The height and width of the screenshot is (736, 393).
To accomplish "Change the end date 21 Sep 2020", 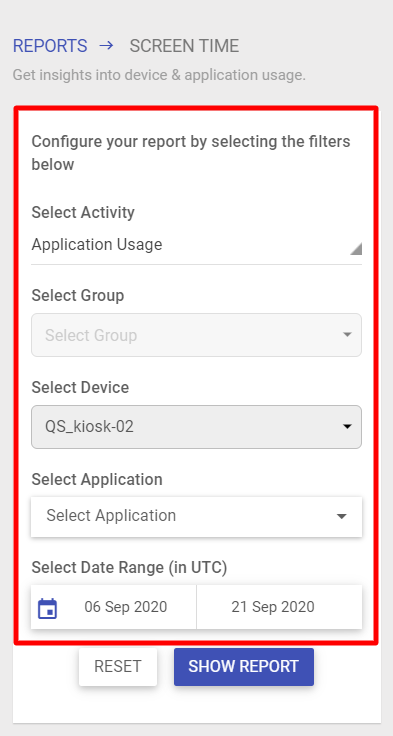I will point(273,607).
